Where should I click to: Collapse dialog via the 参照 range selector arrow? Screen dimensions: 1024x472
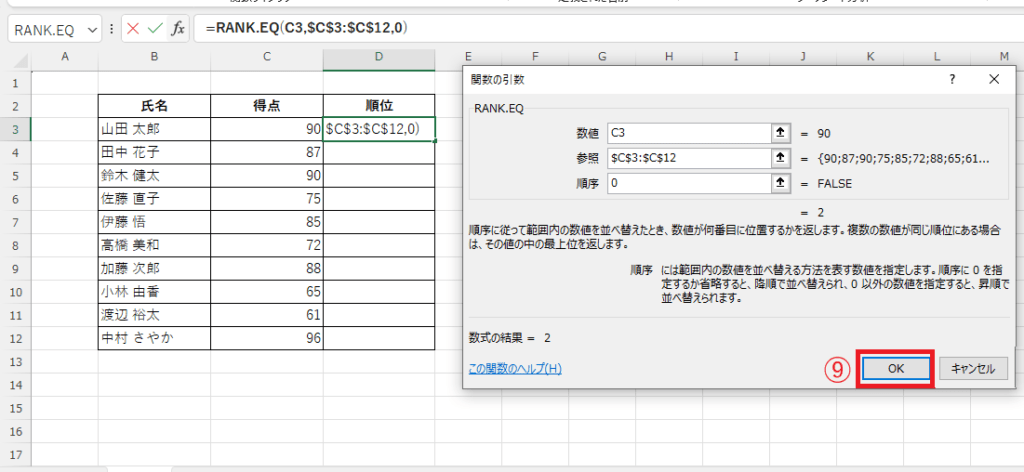(779, 159)
